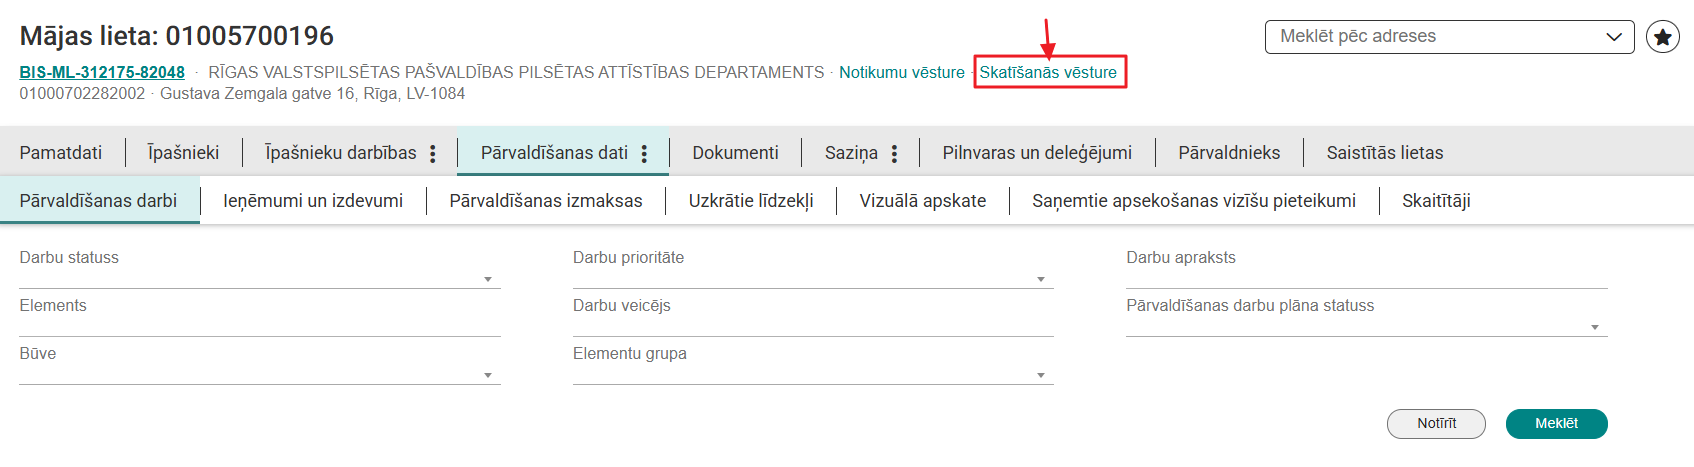
Task: Open the Būve dropdown
Action: click(260, 375)
